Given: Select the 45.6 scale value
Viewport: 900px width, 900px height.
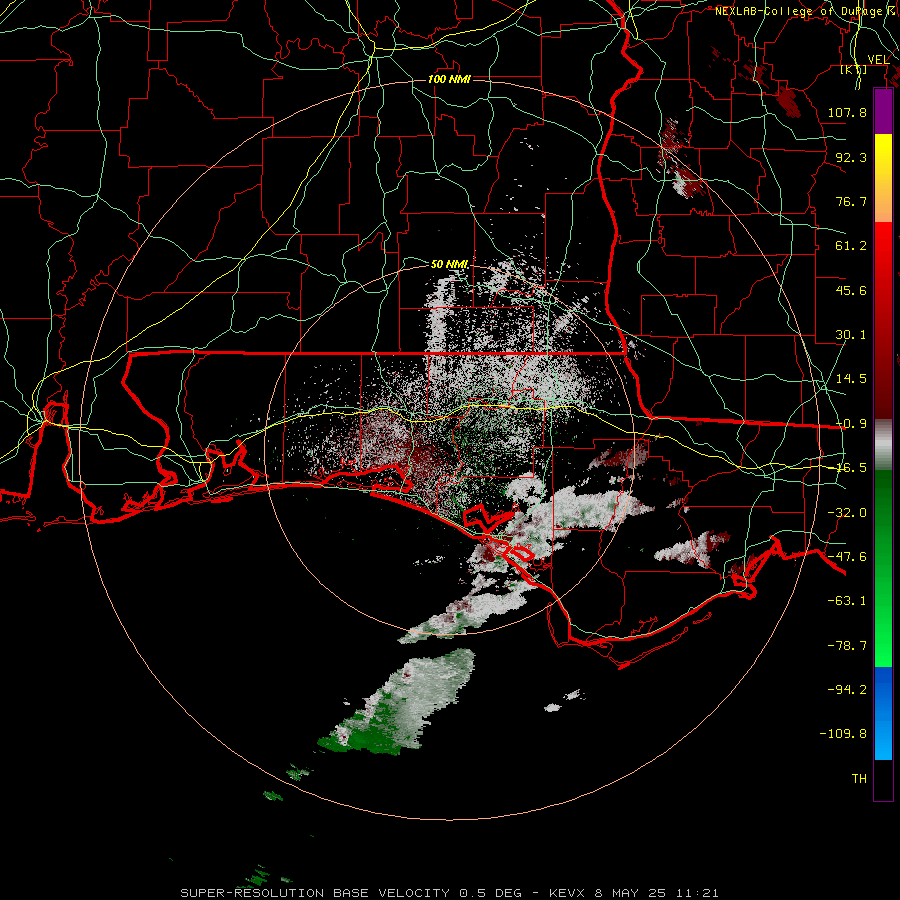Looking at the screenshot, I should [851, 290].
